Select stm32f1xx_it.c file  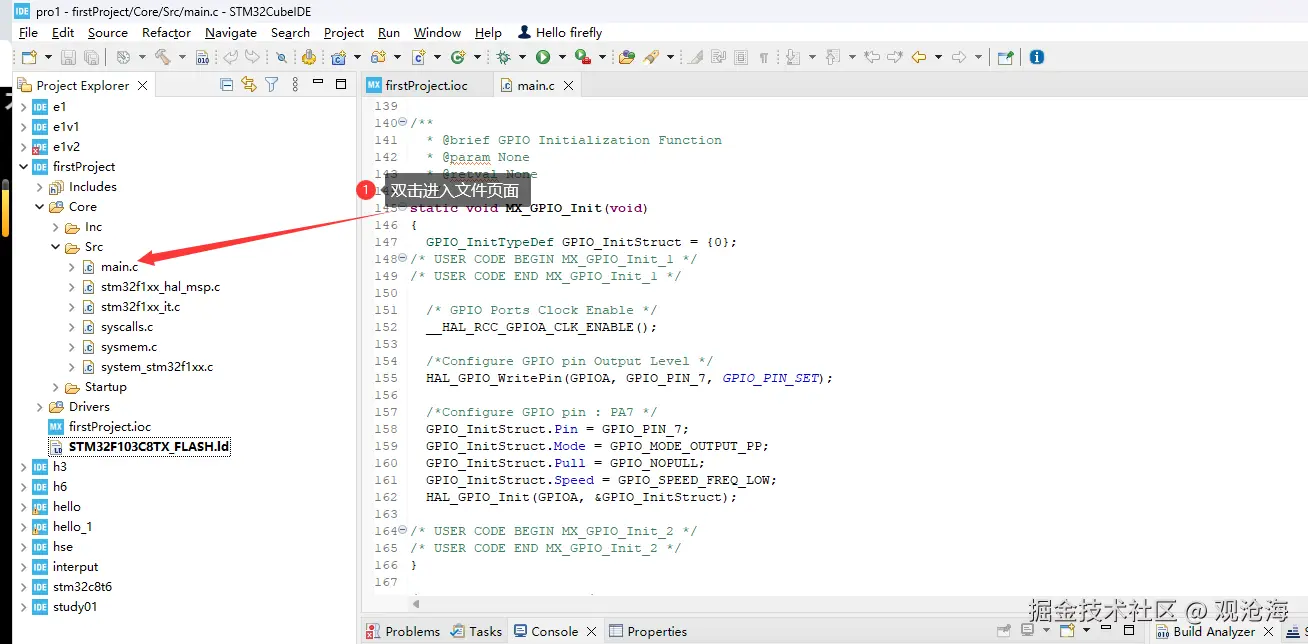[x=140, y=307]
